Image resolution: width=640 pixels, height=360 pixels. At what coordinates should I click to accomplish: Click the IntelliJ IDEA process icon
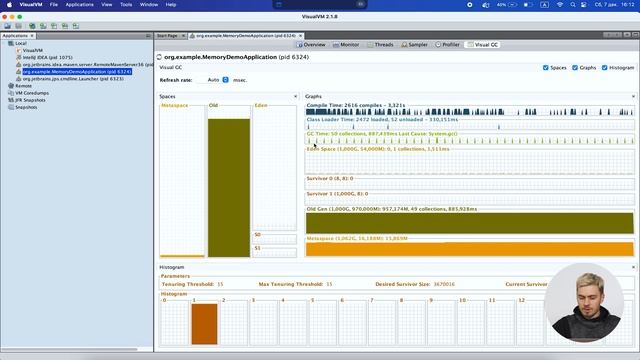coord(18,58)
